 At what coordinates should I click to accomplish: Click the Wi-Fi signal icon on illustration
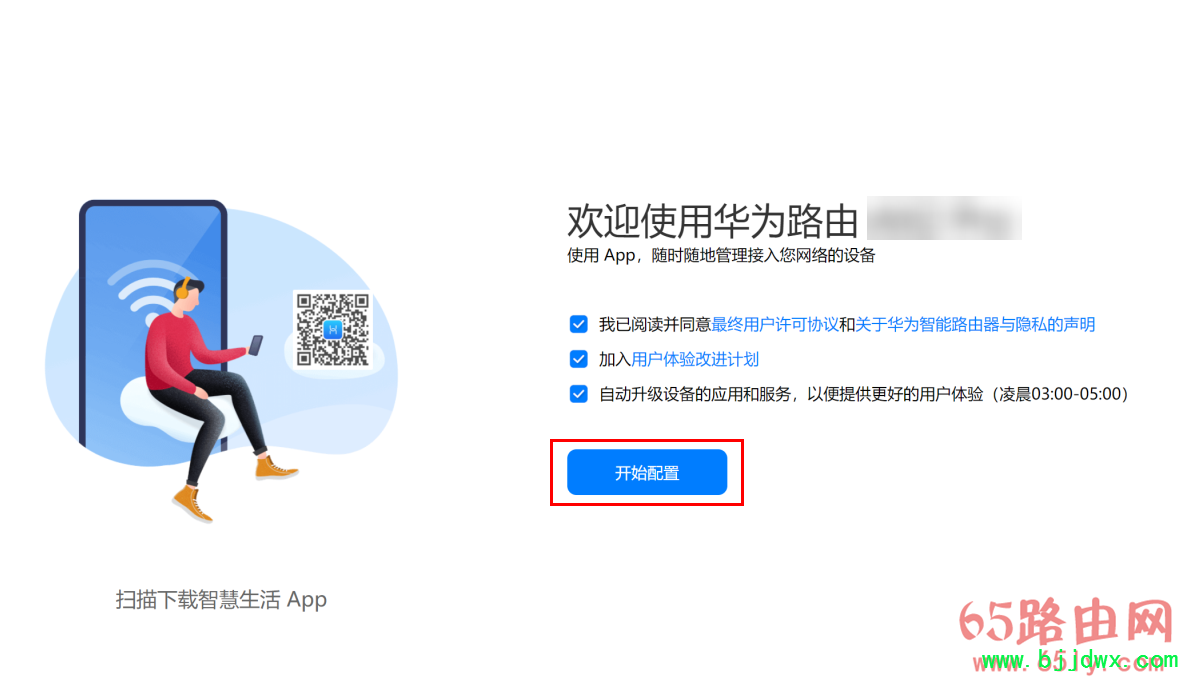coord(147,291)
